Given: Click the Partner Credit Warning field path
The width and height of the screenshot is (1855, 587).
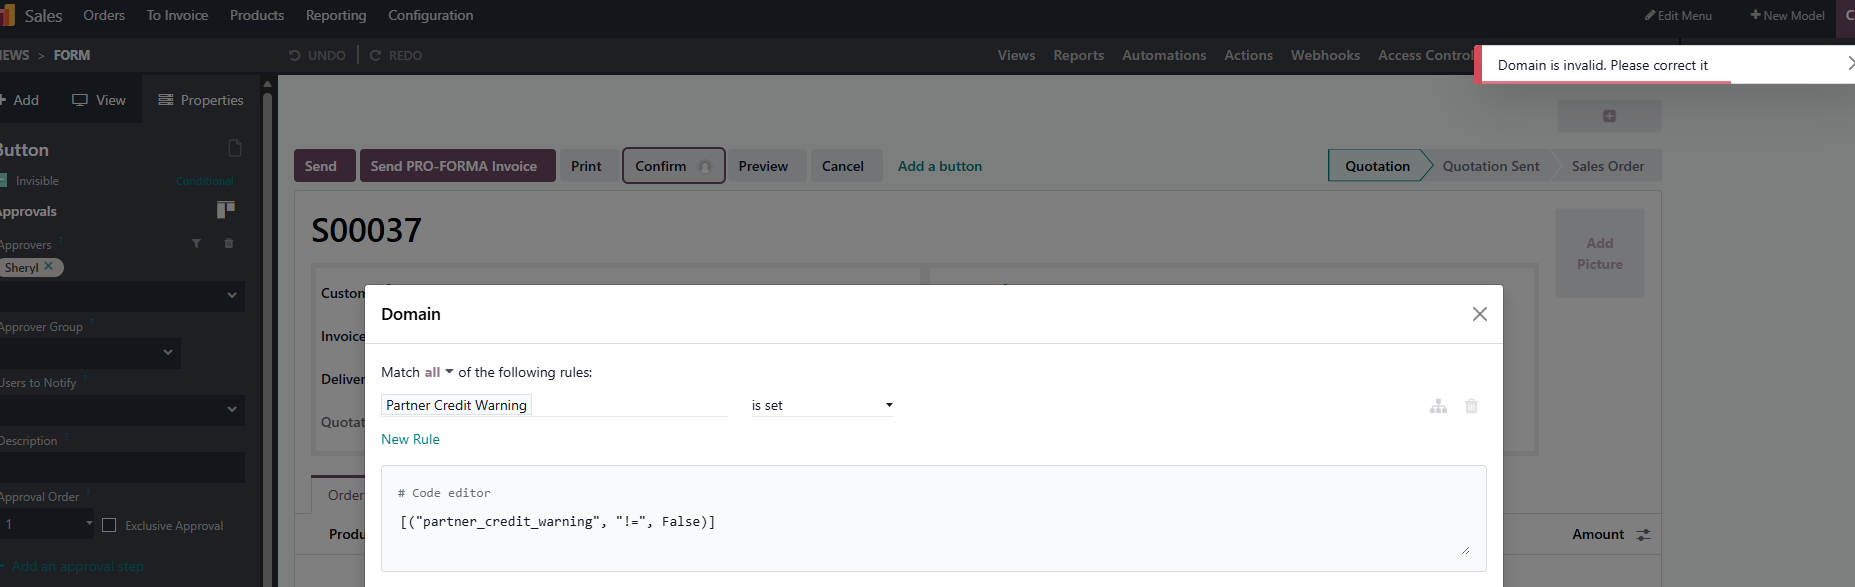Looking at the screenshot, I should 456,405.
